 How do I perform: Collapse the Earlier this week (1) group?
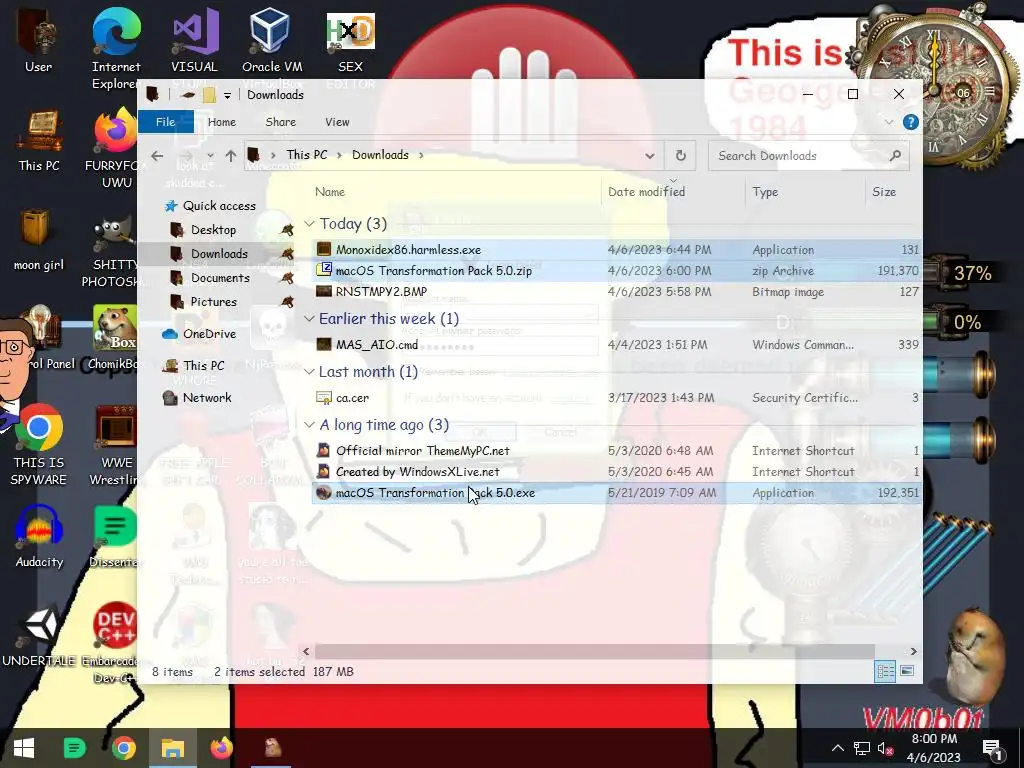click(x=310, y=319)
